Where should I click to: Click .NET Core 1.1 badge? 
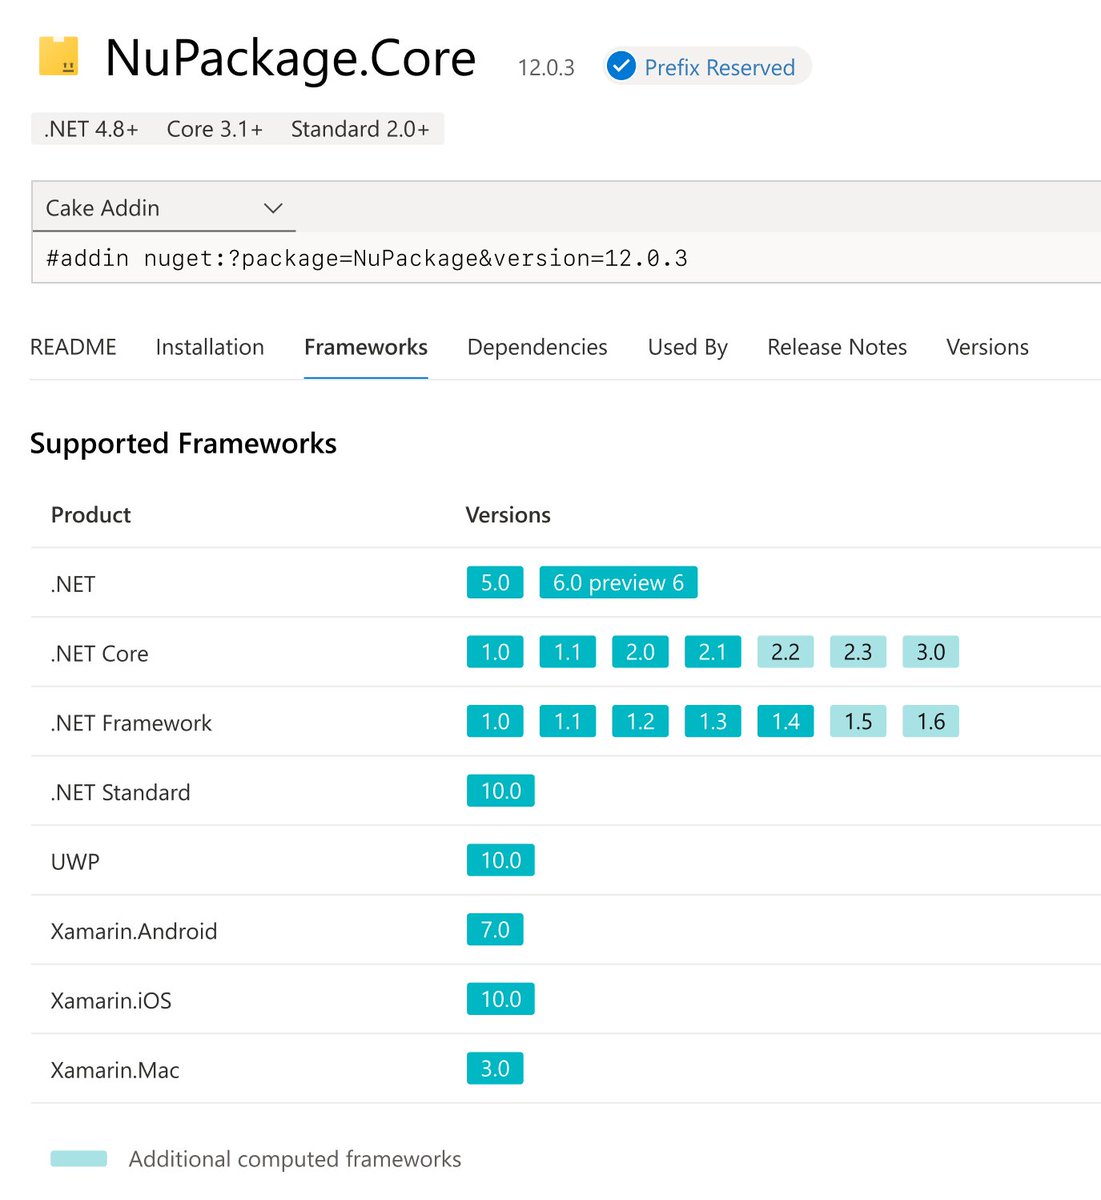click(568, 652)
